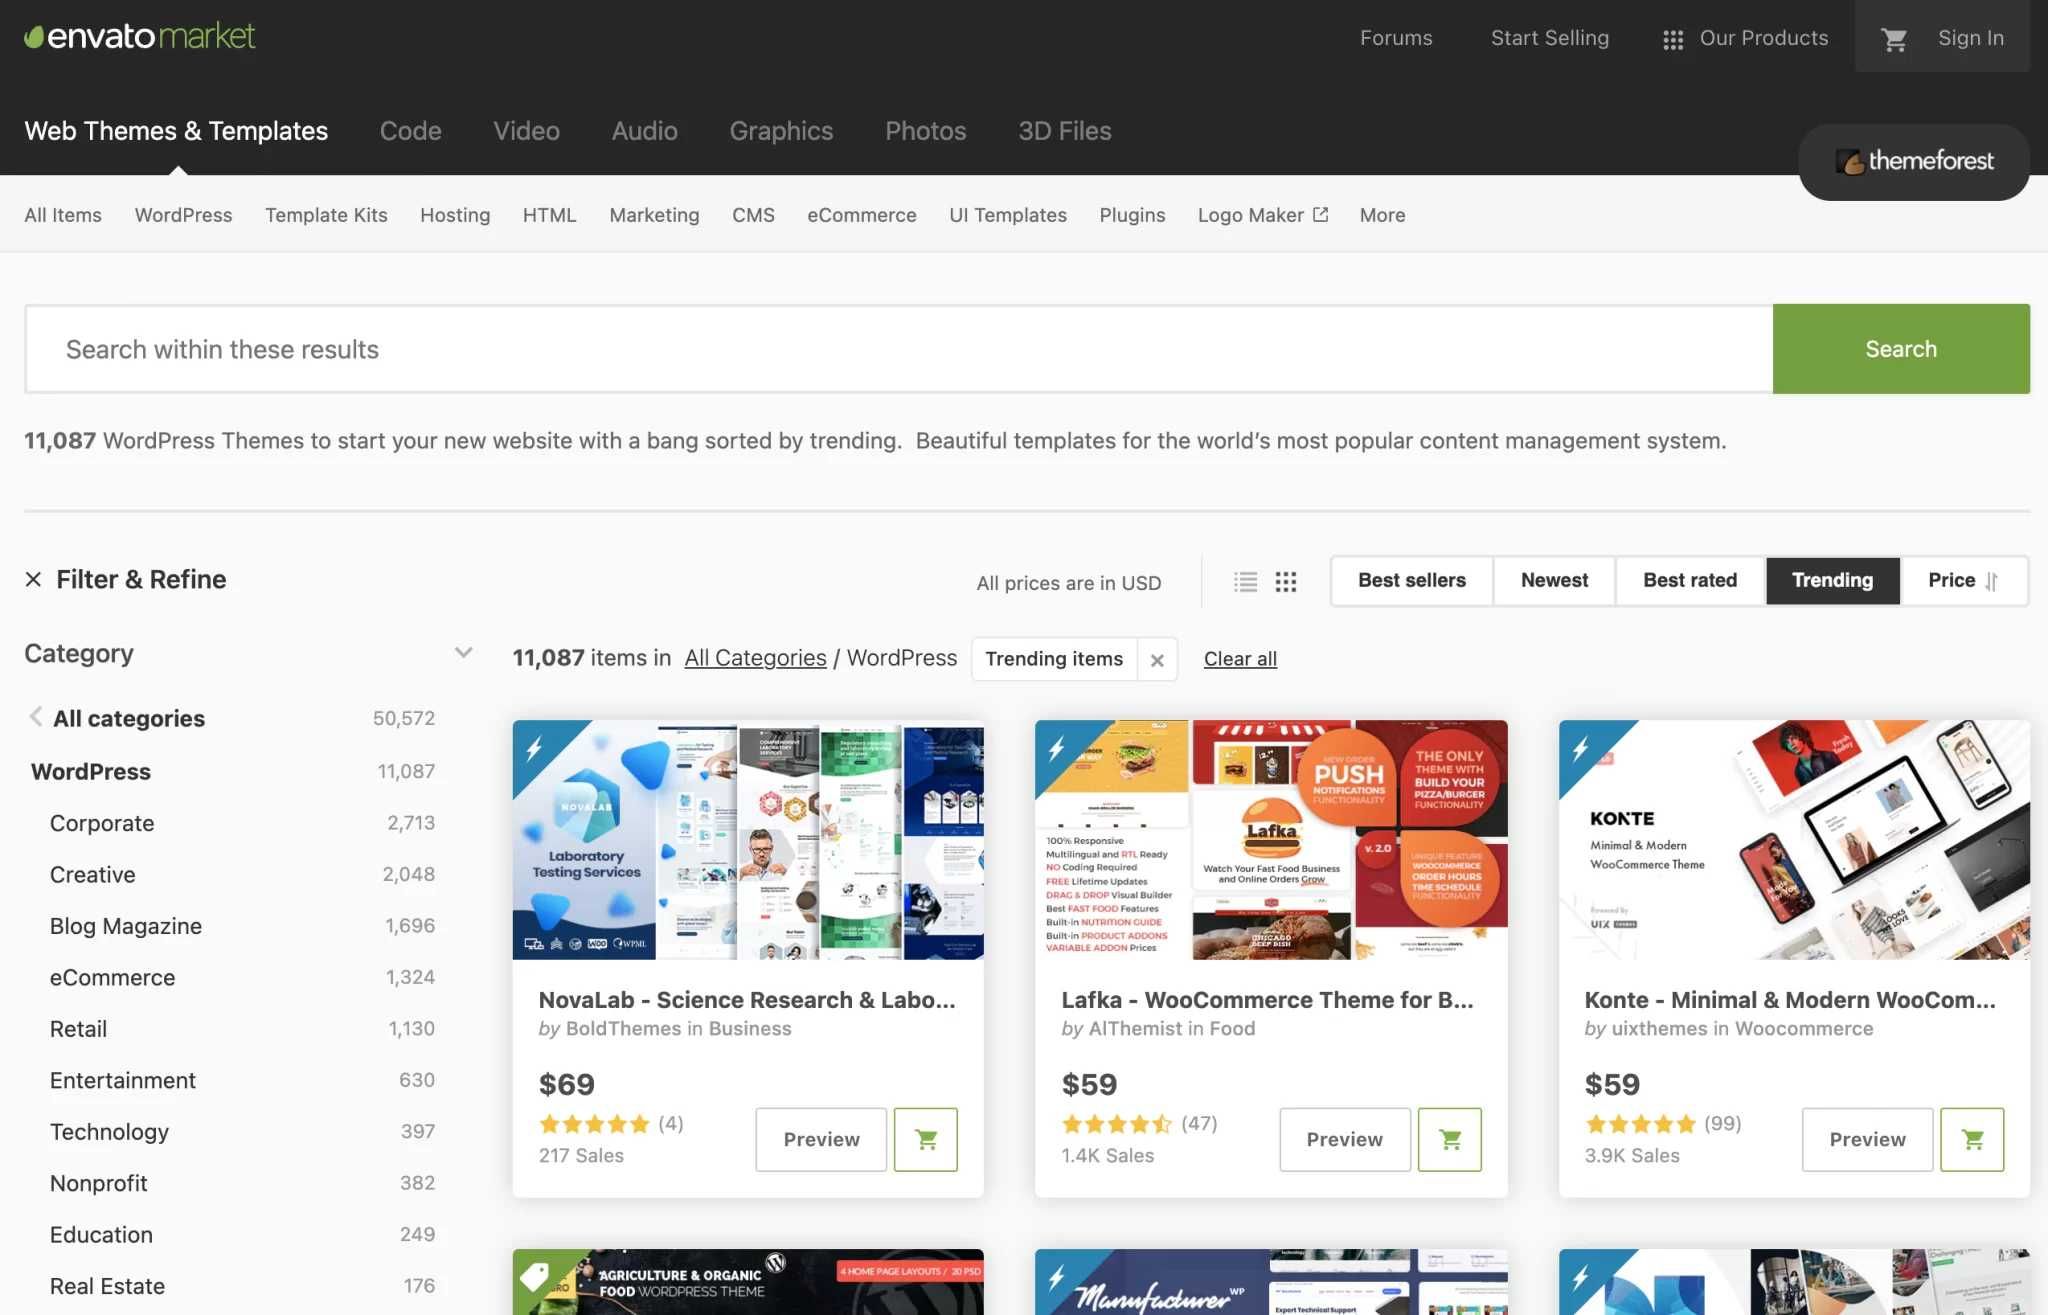Open All Categories breadcrumb link
This screenshot has width=2048, height=1315.
[755, 658]
